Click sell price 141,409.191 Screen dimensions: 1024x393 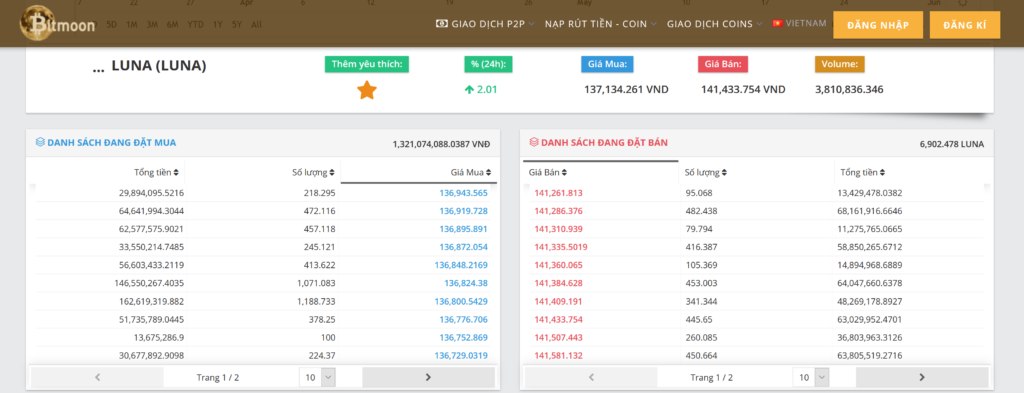tap(558, 302)
